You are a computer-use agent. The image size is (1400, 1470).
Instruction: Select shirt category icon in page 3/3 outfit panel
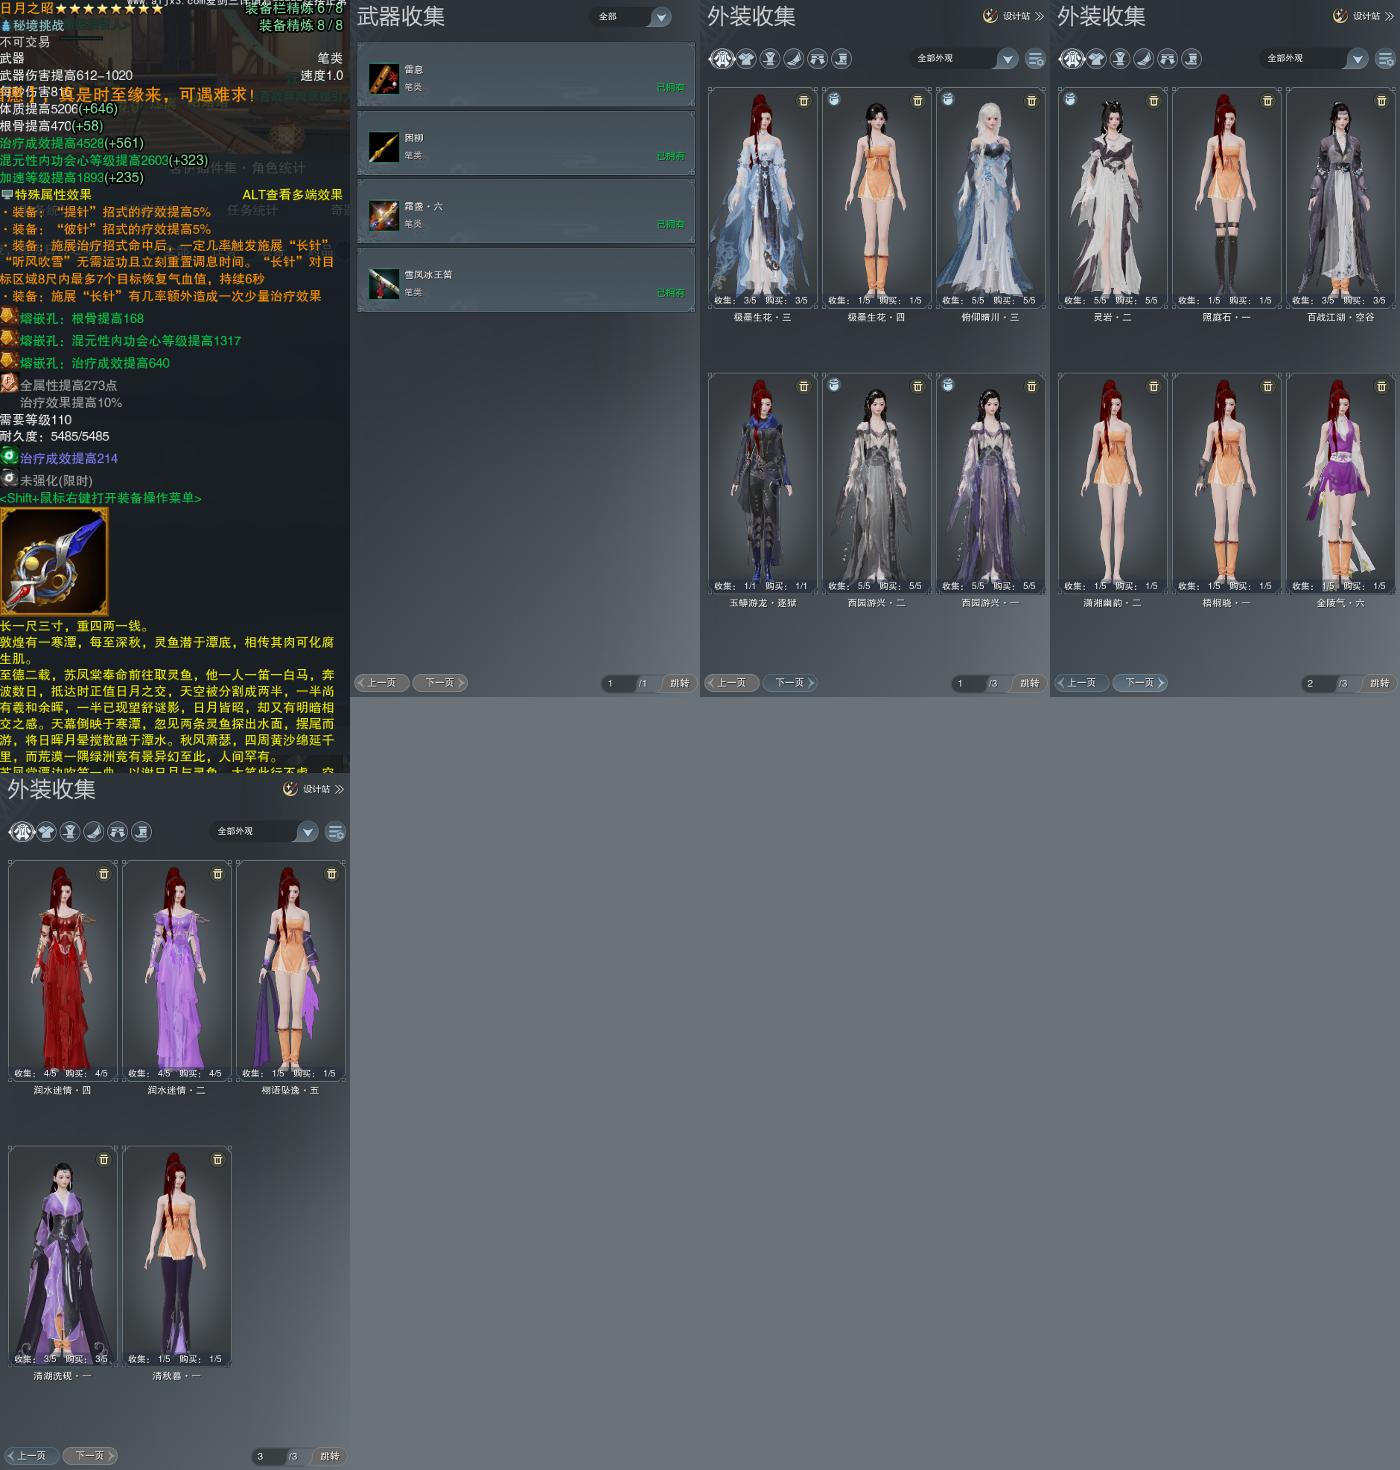46,832
